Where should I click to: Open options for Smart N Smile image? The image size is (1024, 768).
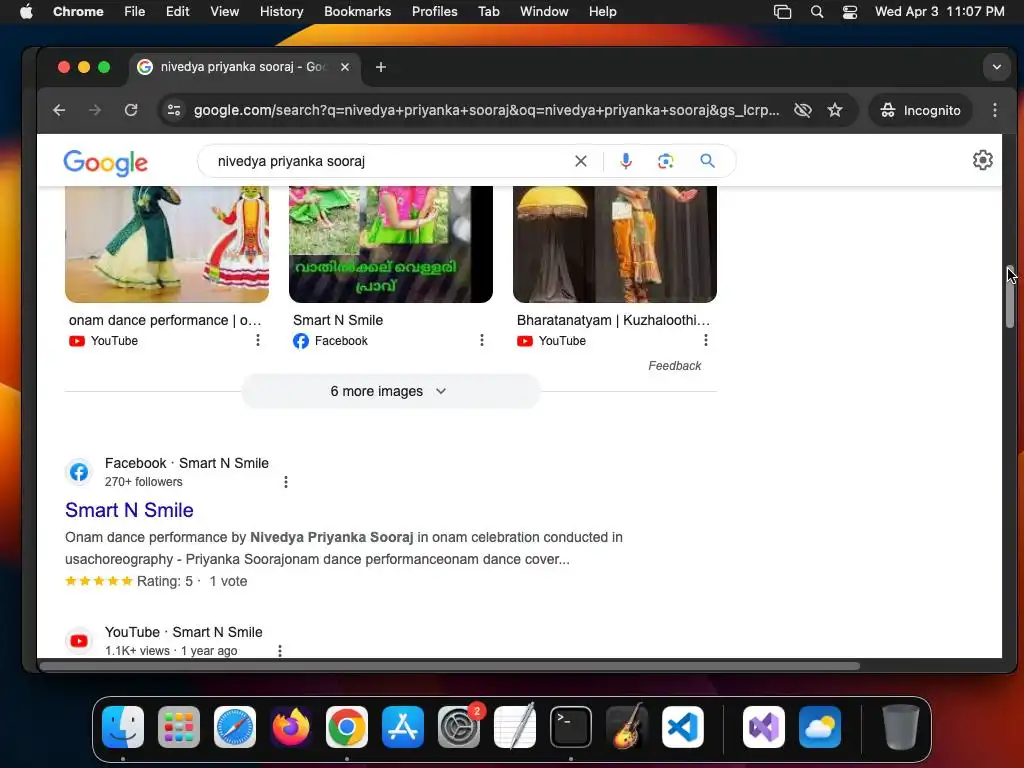pyautogui.click(x=482, y=340)
